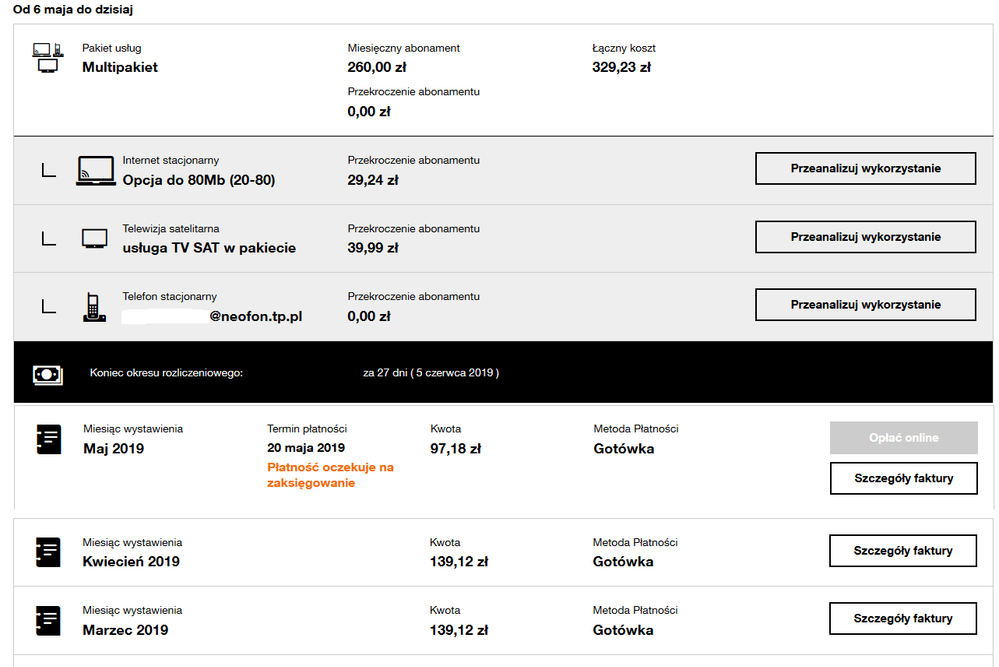The image size is (999, 667).
Task: Click the laptop internet stacjonarny icon
Action: click(x=96, y=170)
